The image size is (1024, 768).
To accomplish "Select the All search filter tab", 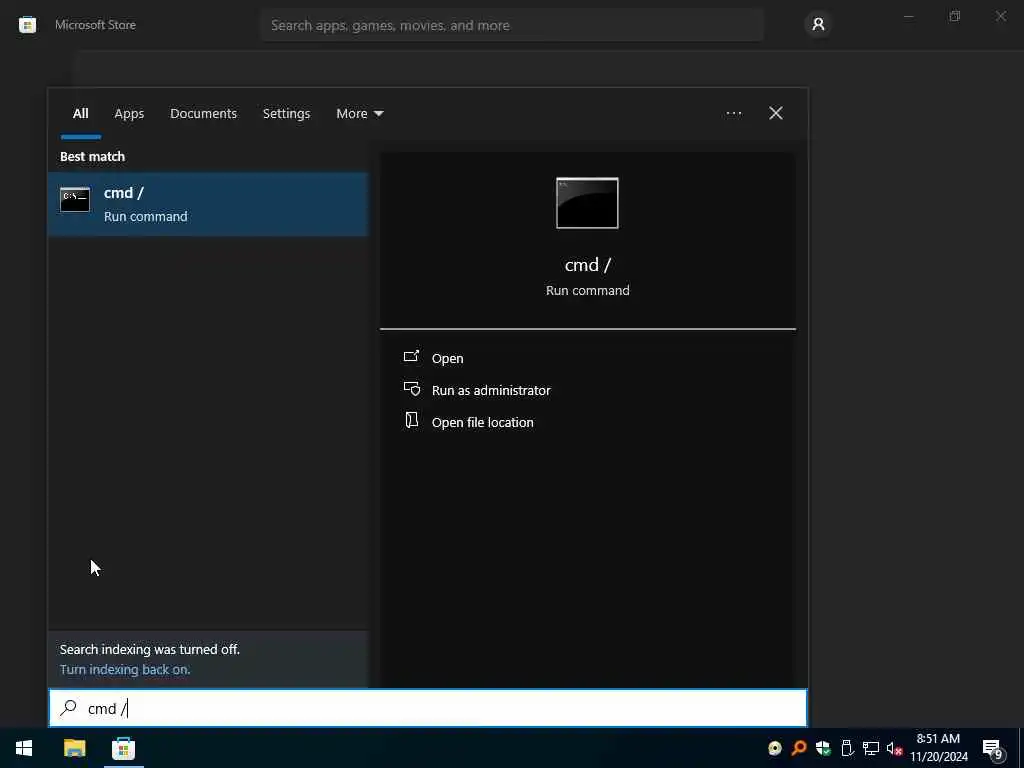I will [80, 114].
